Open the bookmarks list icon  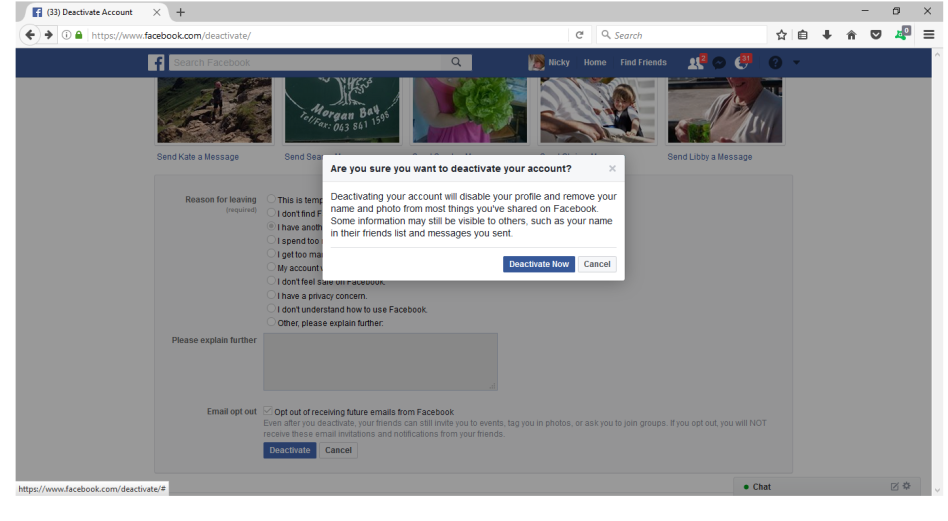[x=802, y=35]
